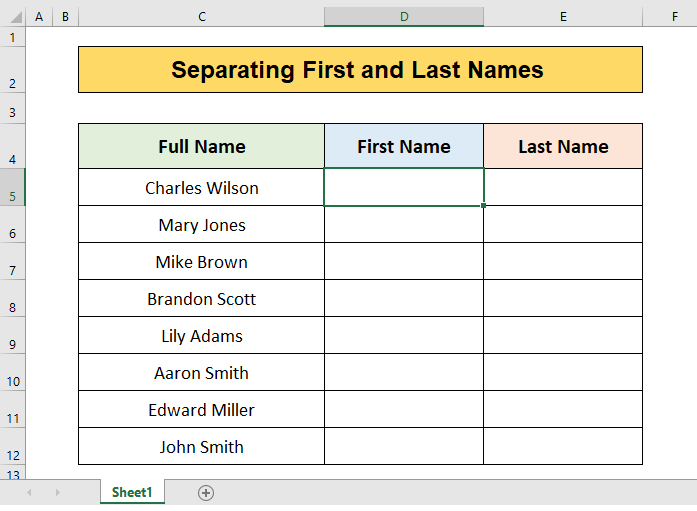Screen dimensions: 697x511
Task: Select row 5 header
Action: (x=12, y=188)
